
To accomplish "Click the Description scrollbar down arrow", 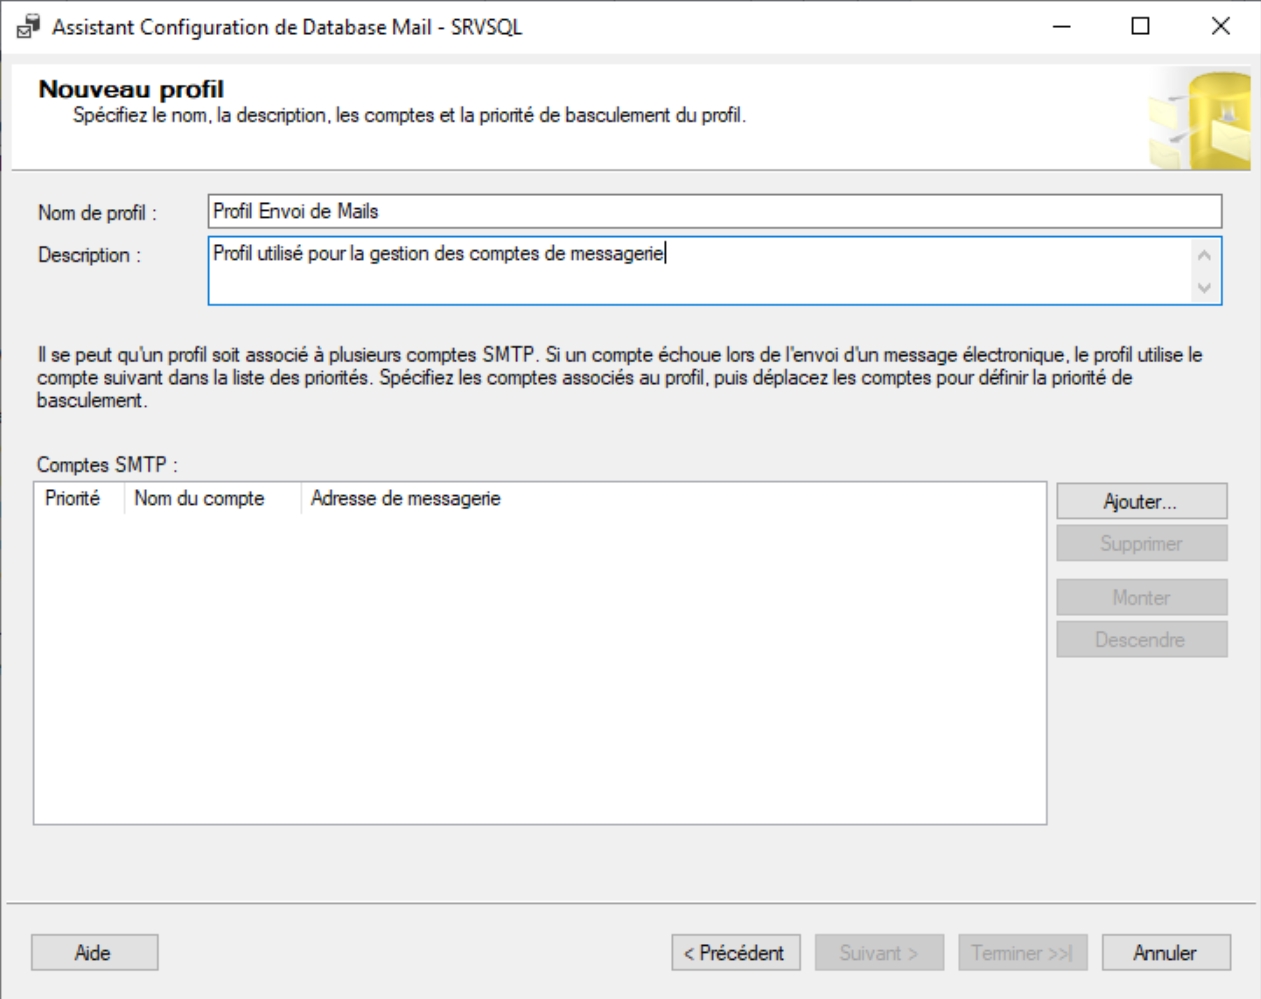I will 1204,288.
